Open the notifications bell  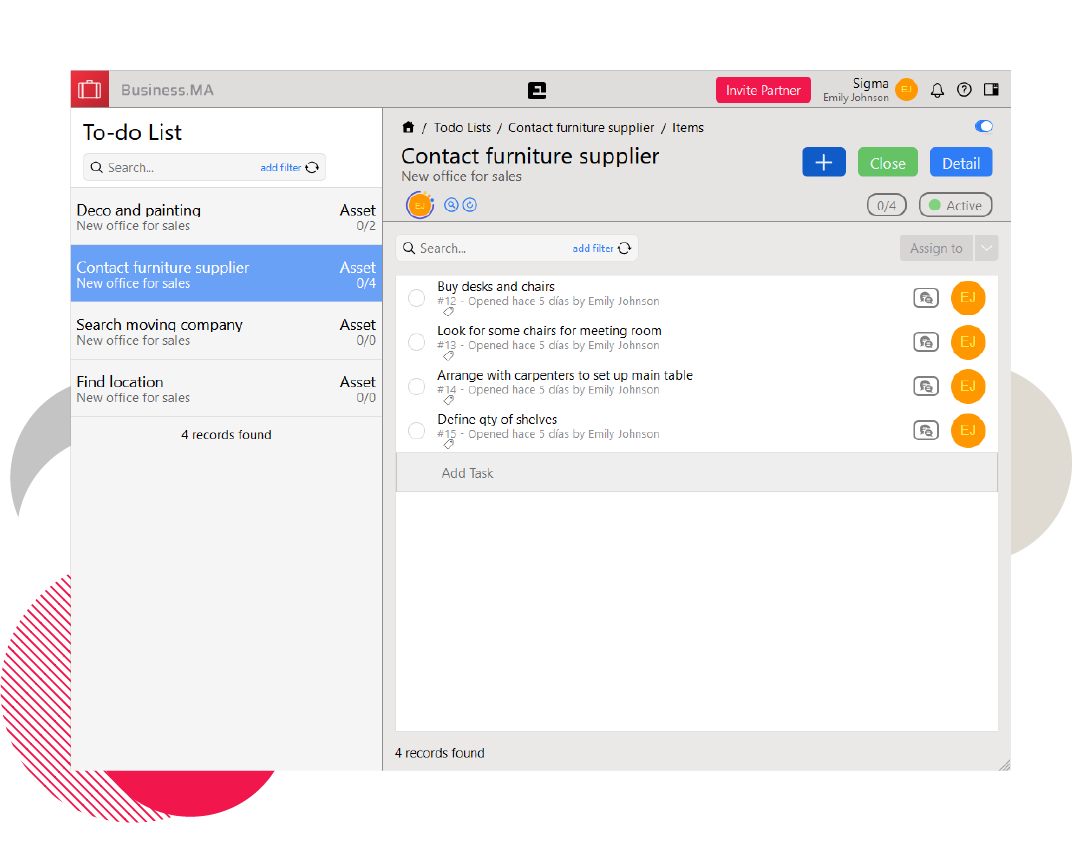coord(937,90)
